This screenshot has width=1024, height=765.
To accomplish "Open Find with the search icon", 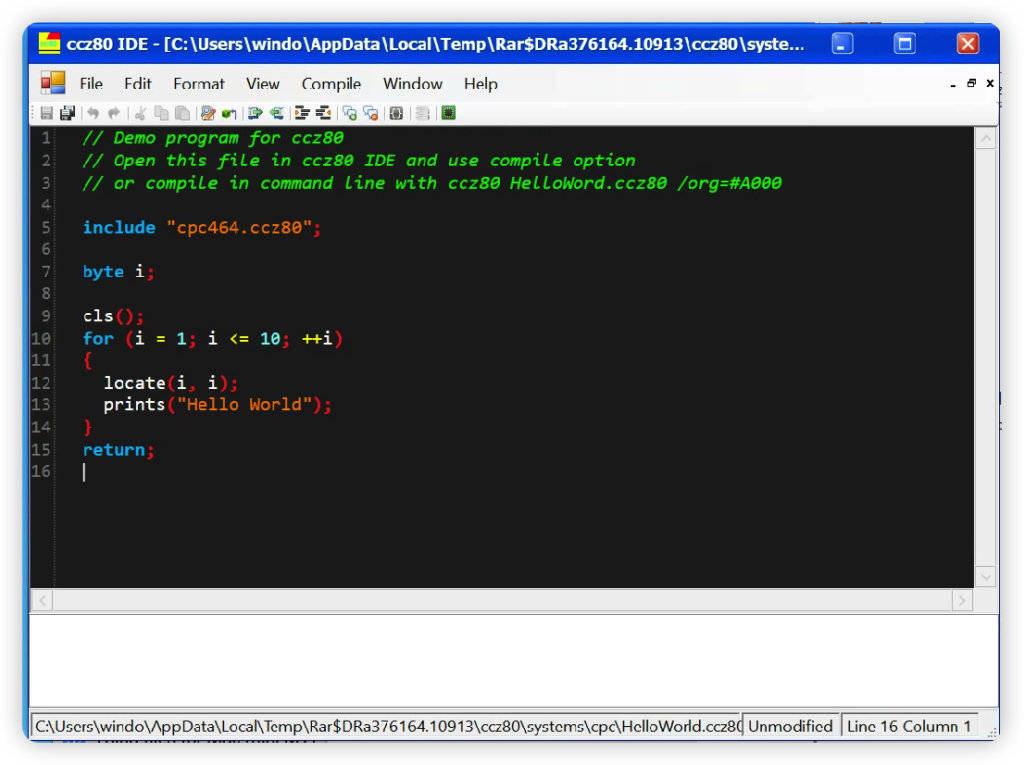I will (208, 113).
